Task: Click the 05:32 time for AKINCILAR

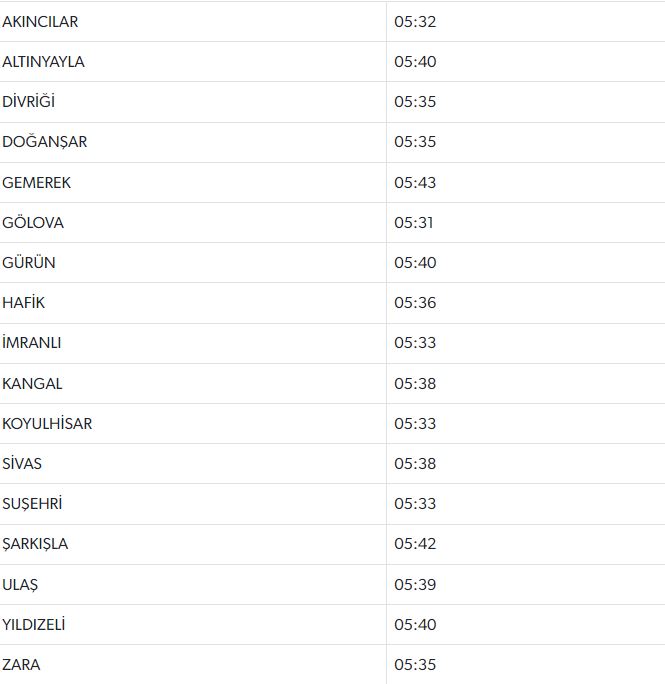Action: 415,21
